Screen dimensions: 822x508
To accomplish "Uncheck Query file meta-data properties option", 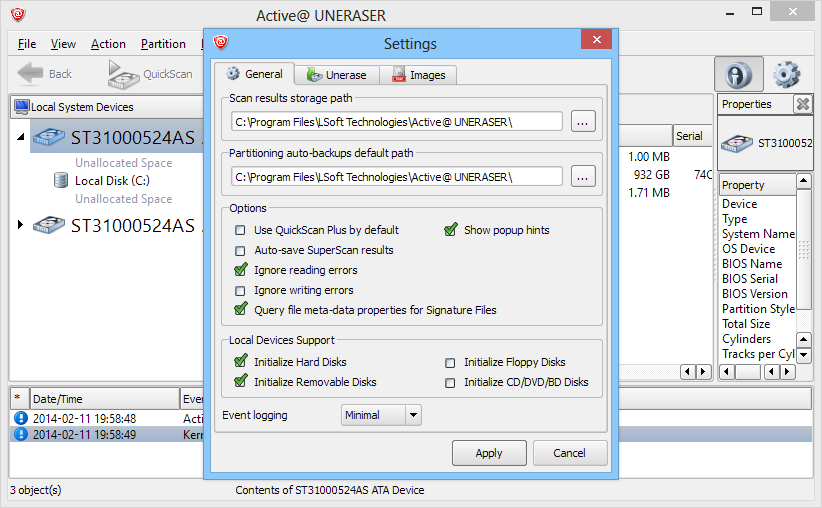I will [x=241, y=309].
